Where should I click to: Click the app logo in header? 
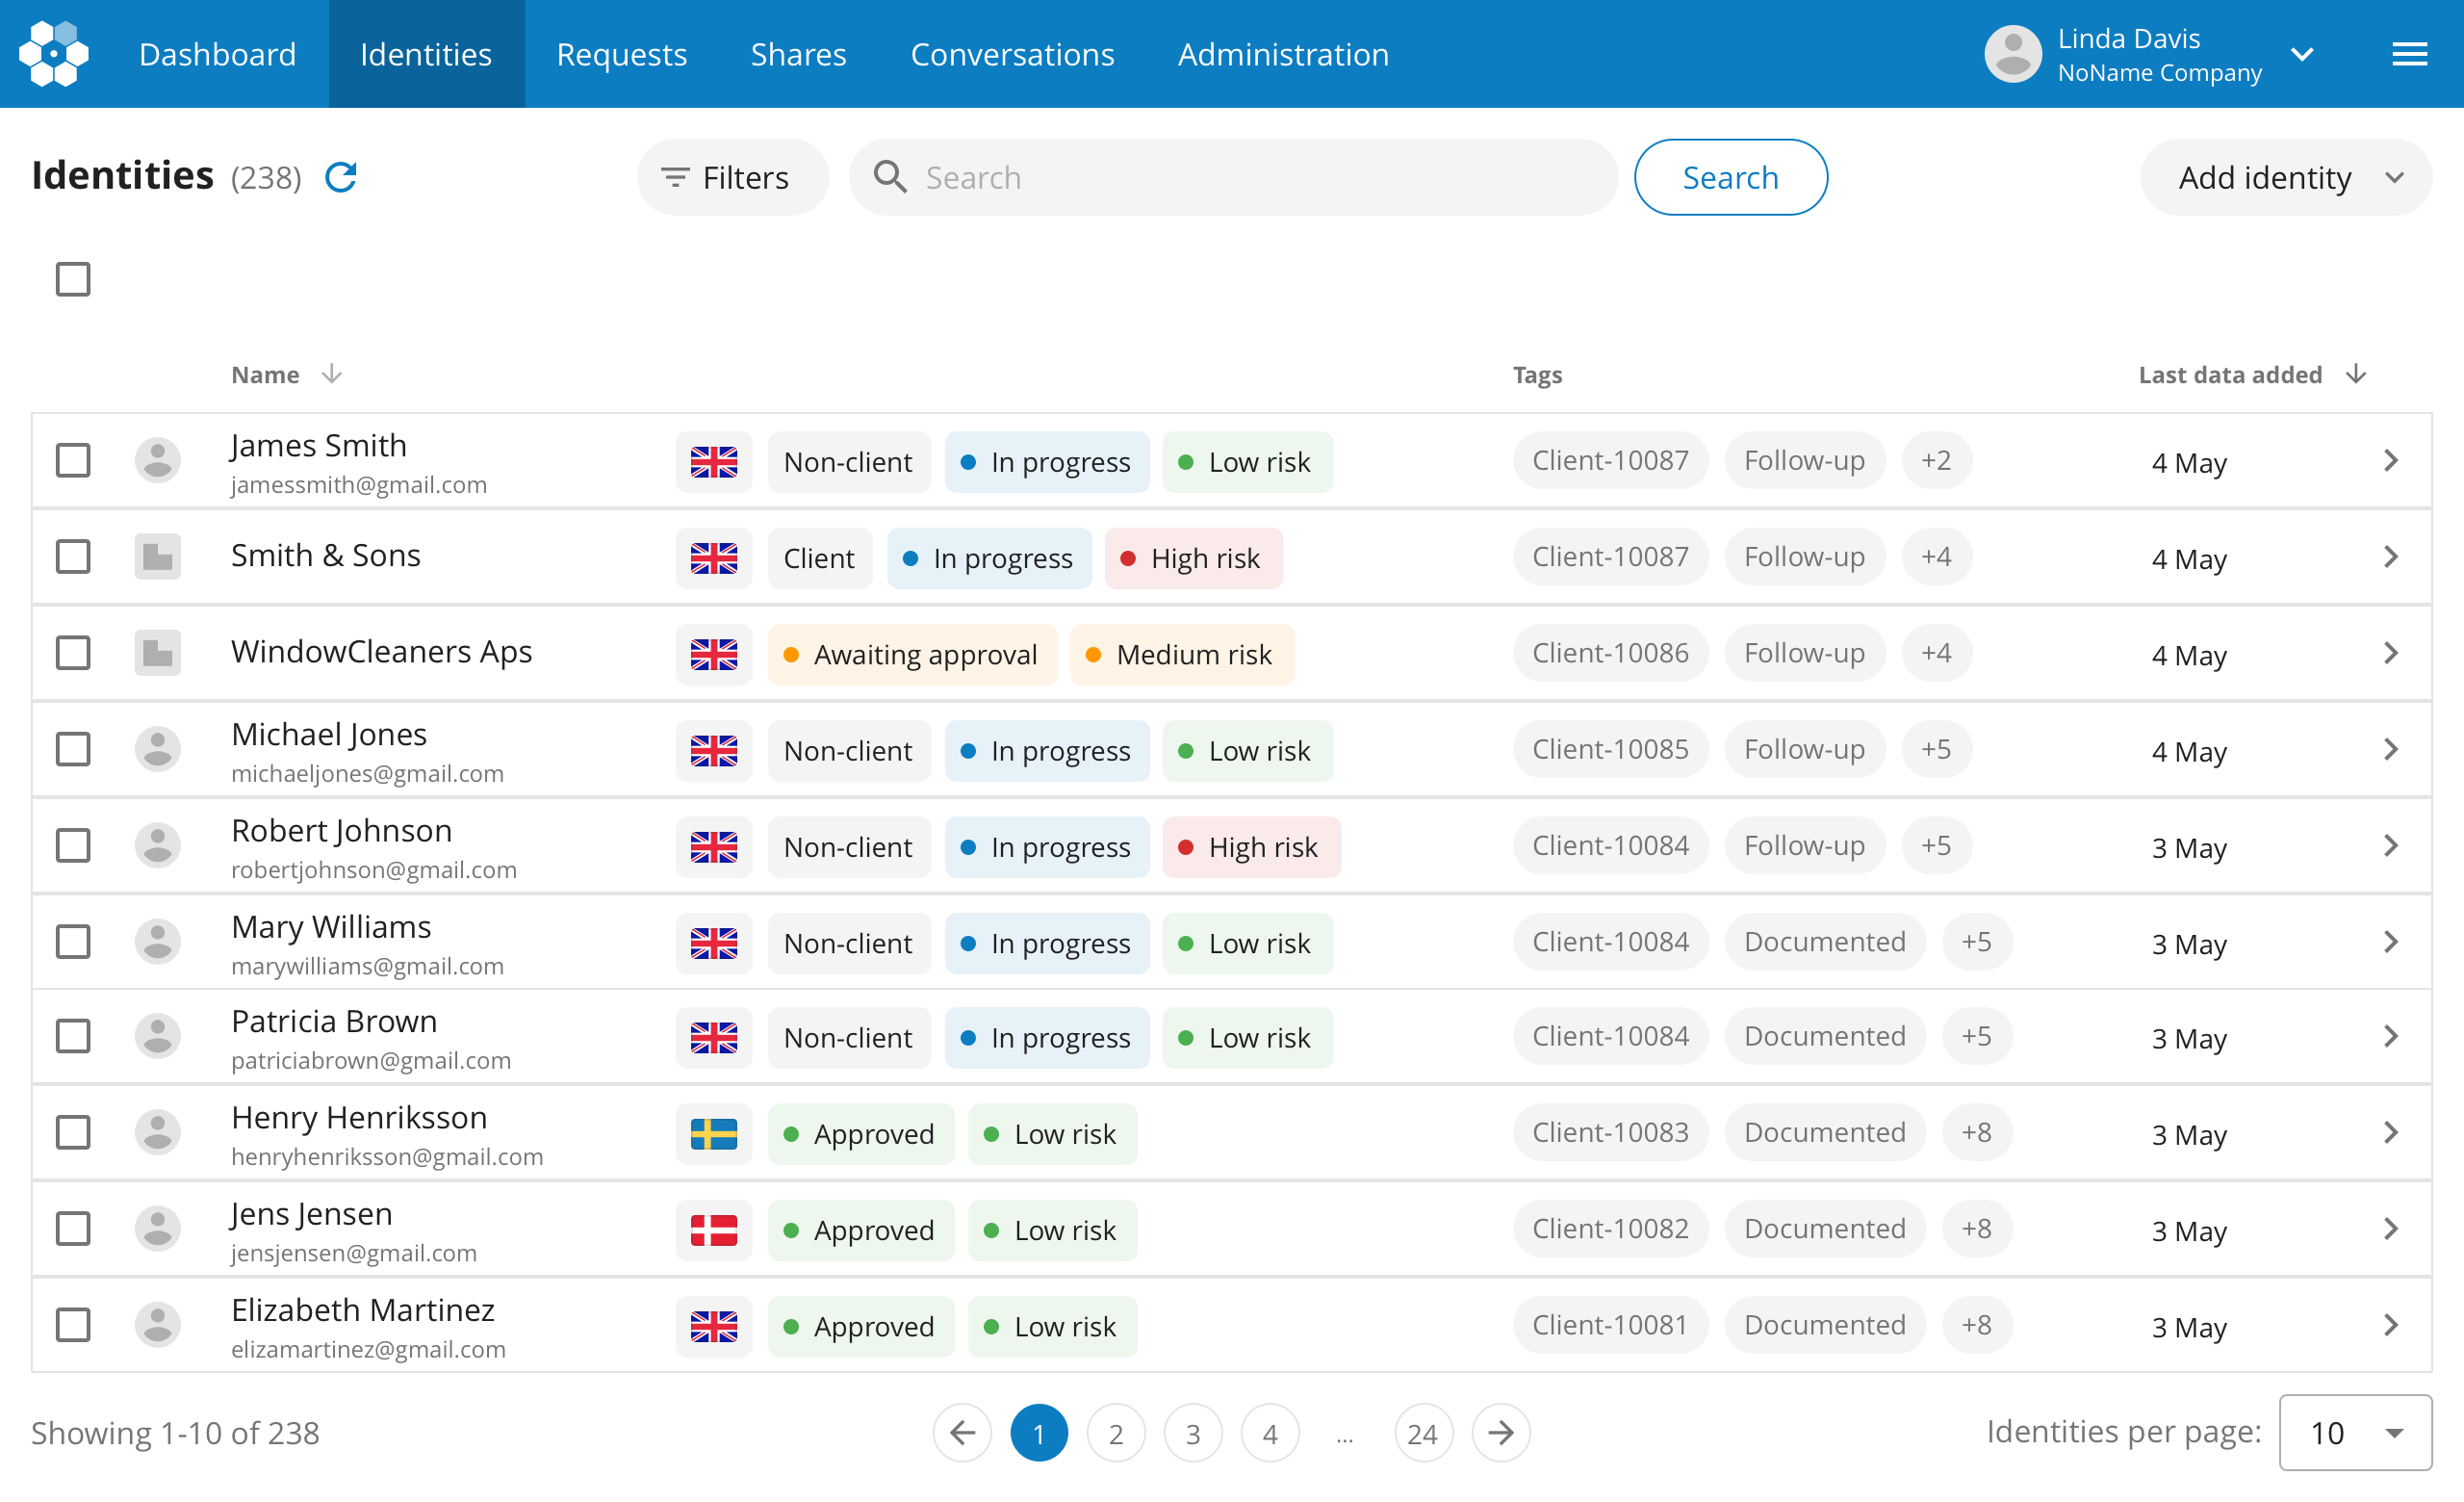(x=54, y=54)
